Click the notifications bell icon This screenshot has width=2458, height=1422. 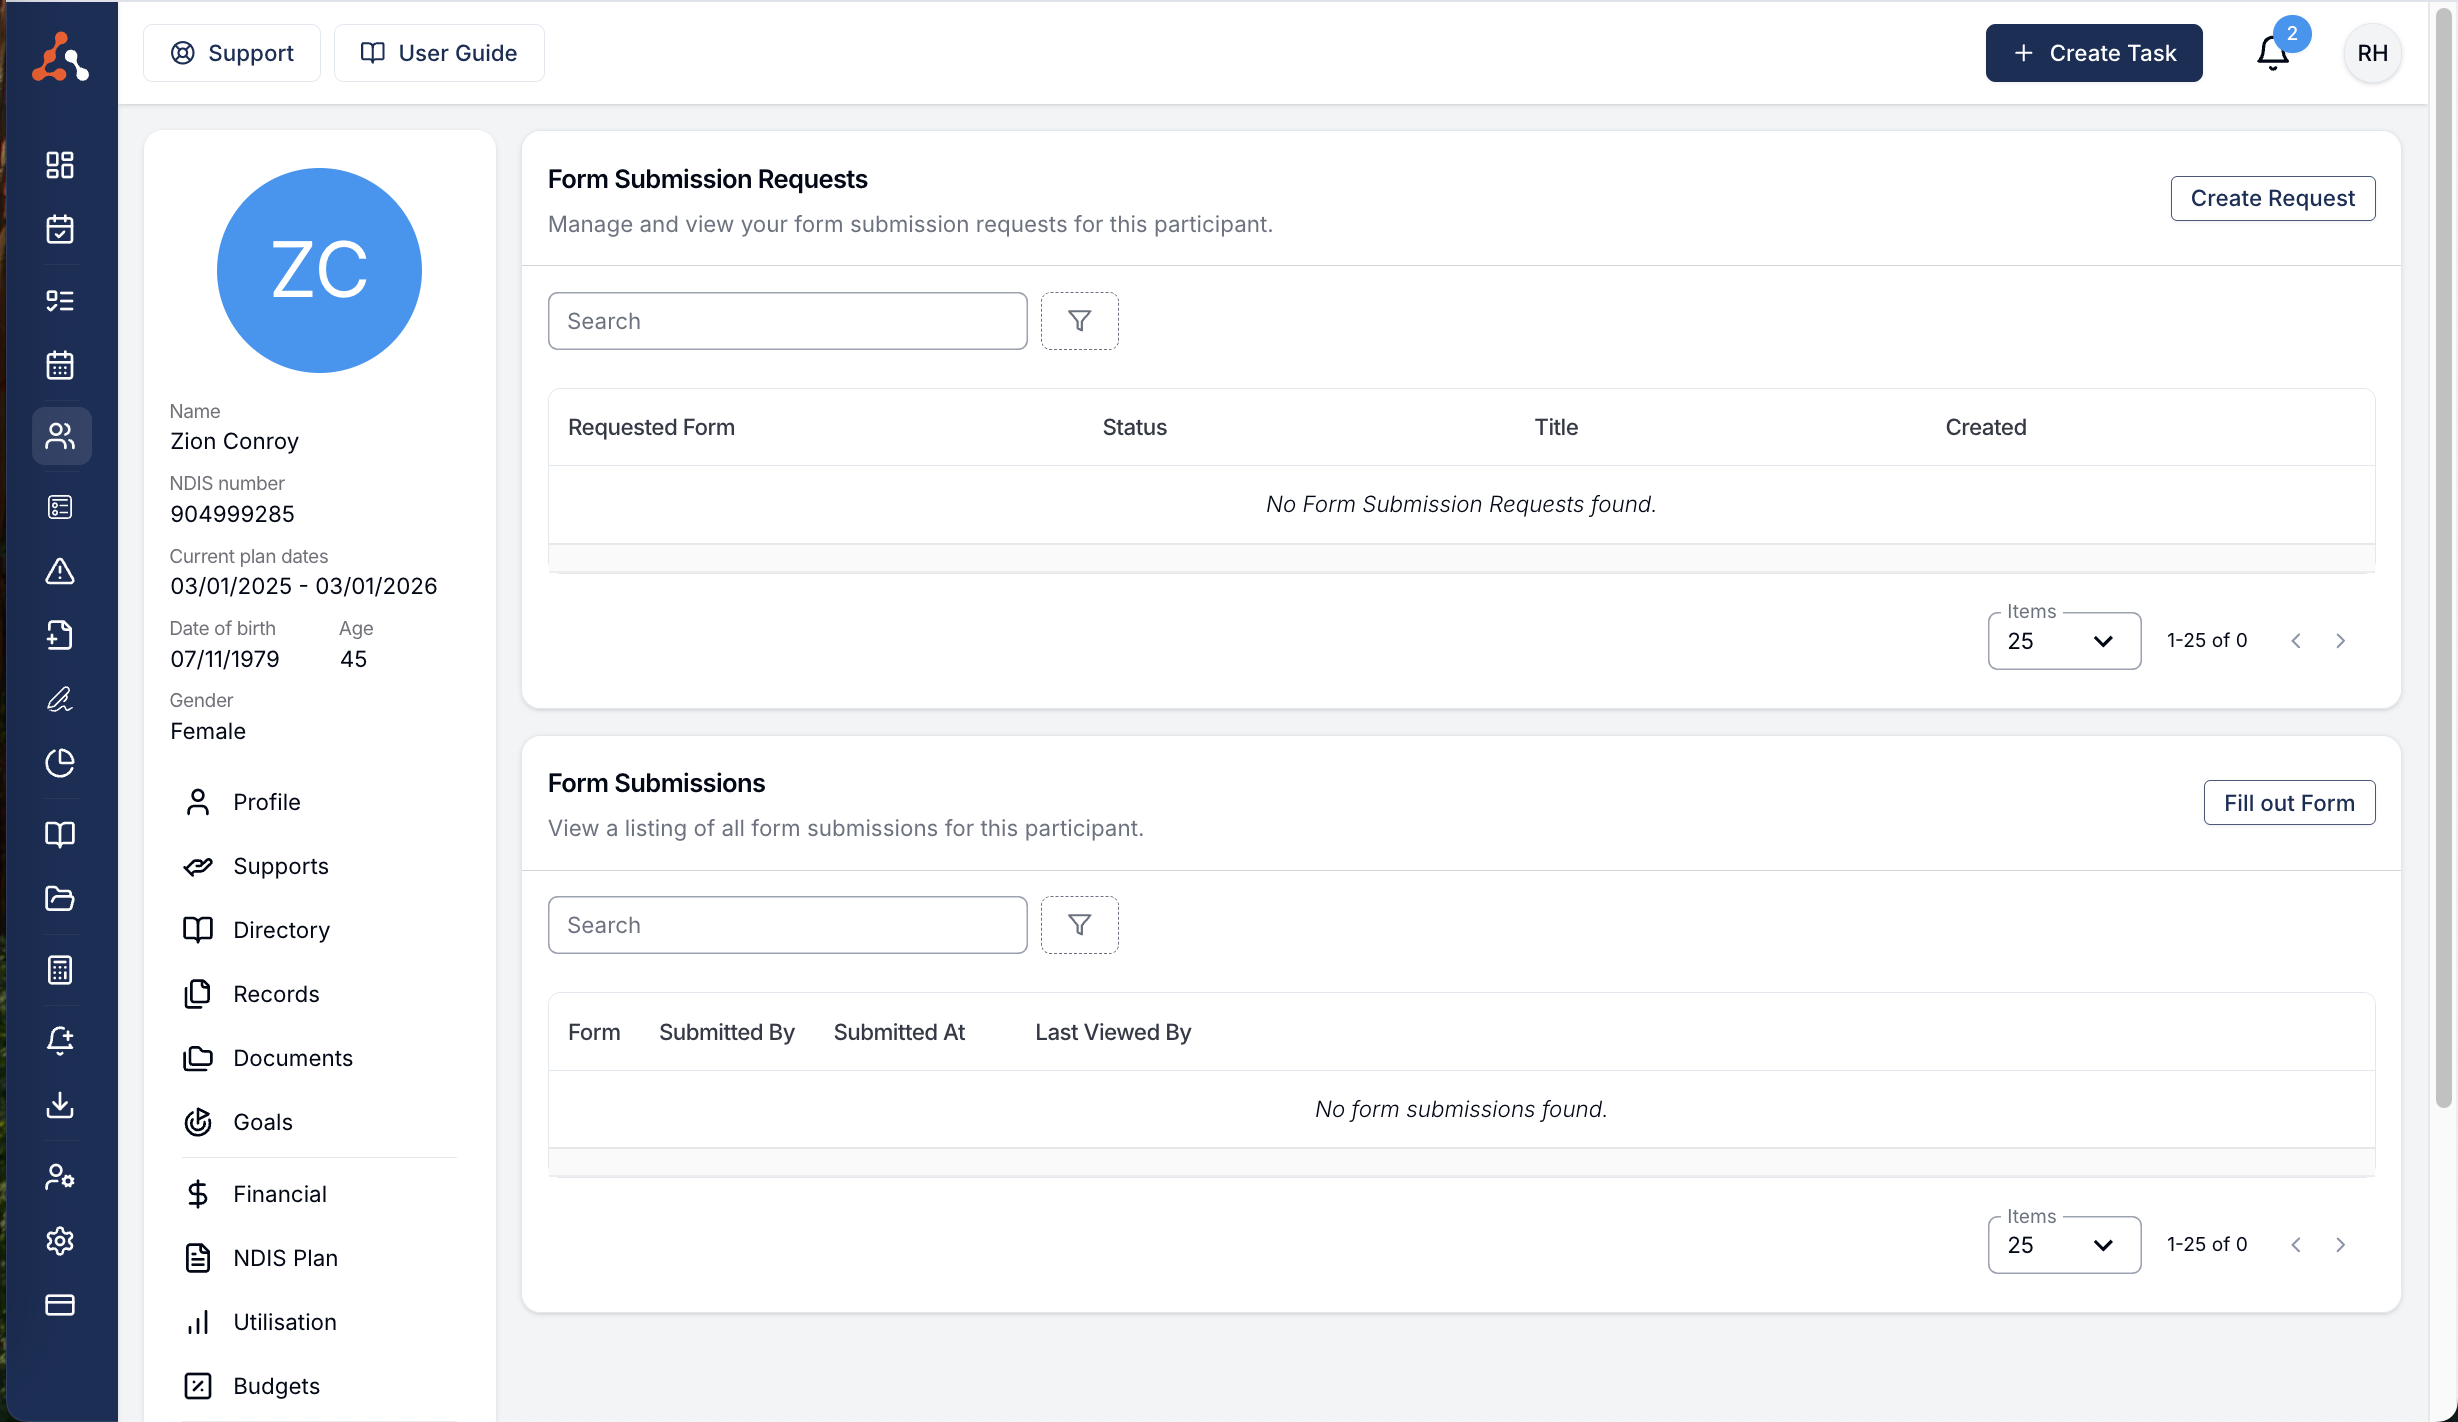click(x=2272, y=53)
